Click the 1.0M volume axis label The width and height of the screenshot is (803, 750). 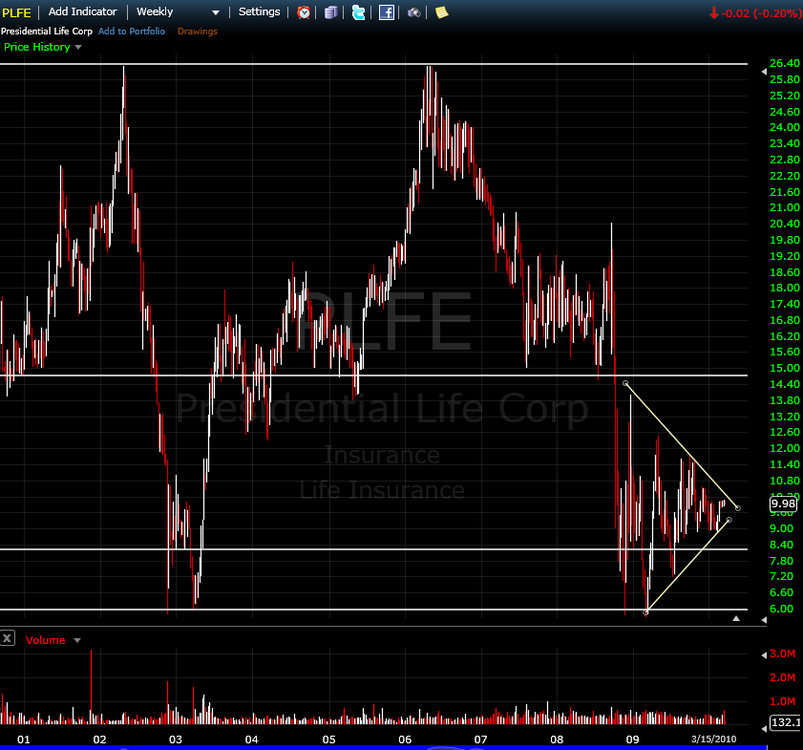(x=783, y=701)
